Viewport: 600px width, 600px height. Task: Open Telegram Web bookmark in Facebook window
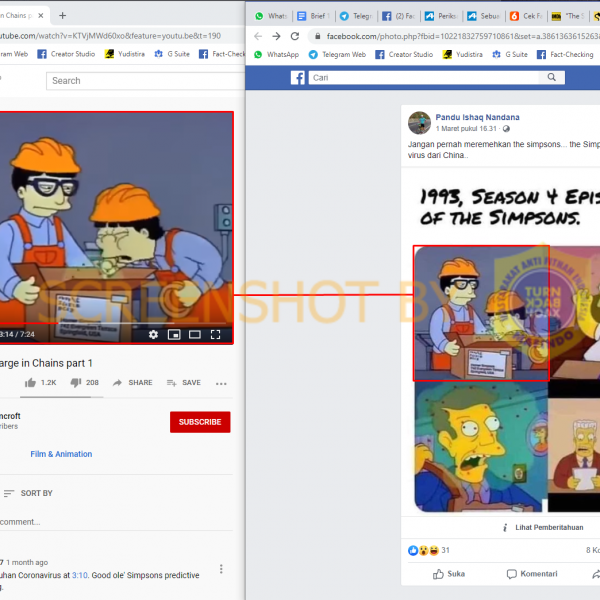(x=337, y=54)
